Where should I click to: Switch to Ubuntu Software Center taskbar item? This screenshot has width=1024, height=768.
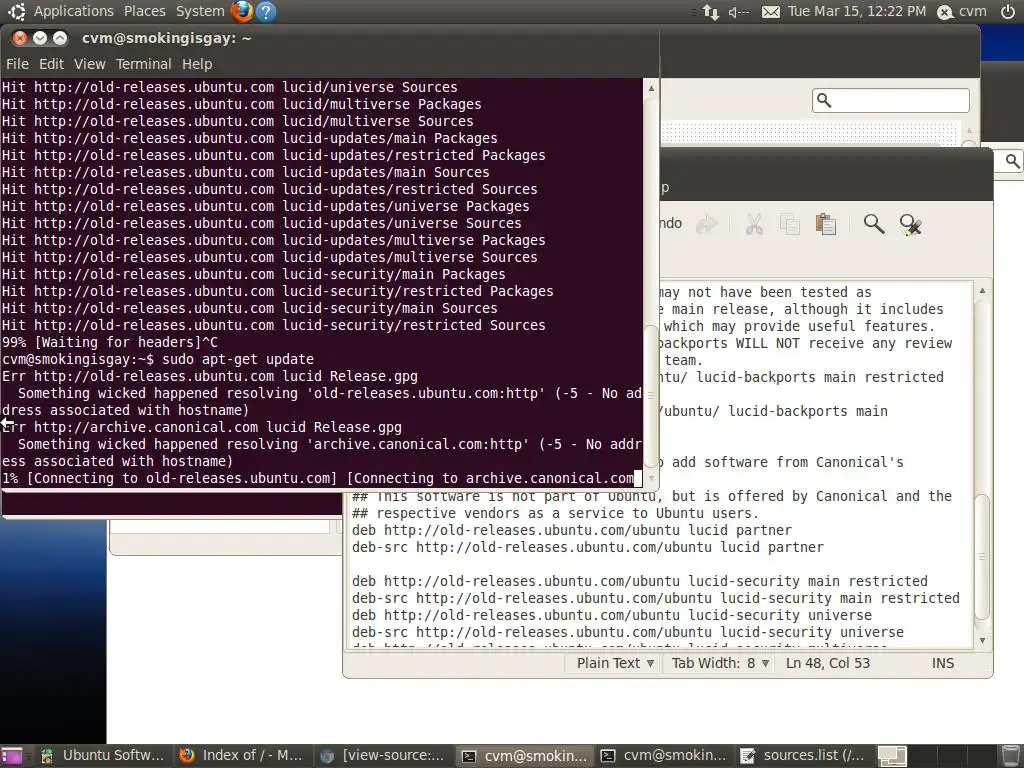point(104,756)
